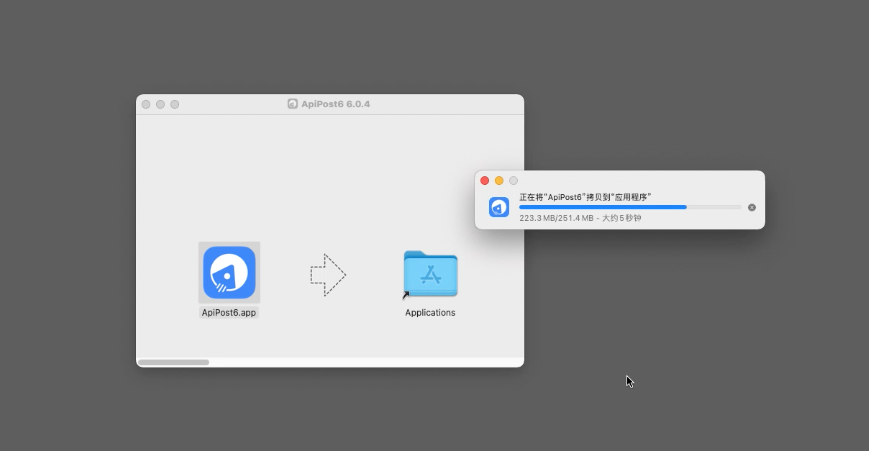Click the greyed minimize button of ApiPost6 window
Viewport: 869px width, 451px height.
click(x=160, y=104)
